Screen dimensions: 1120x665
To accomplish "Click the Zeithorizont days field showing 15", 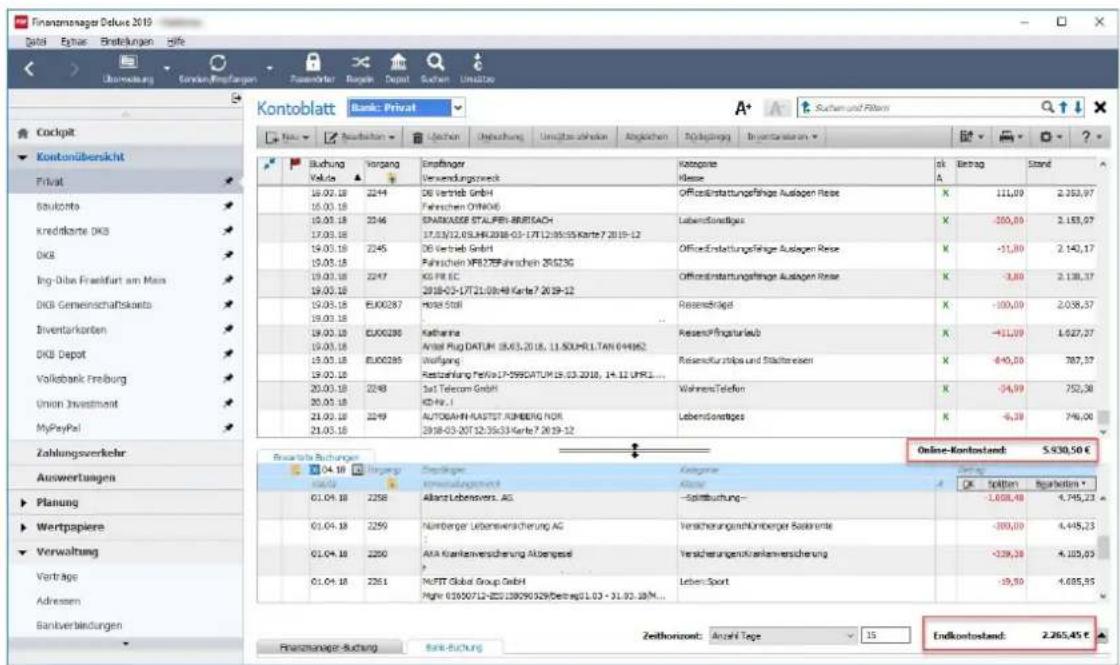I will coord(886,635).
